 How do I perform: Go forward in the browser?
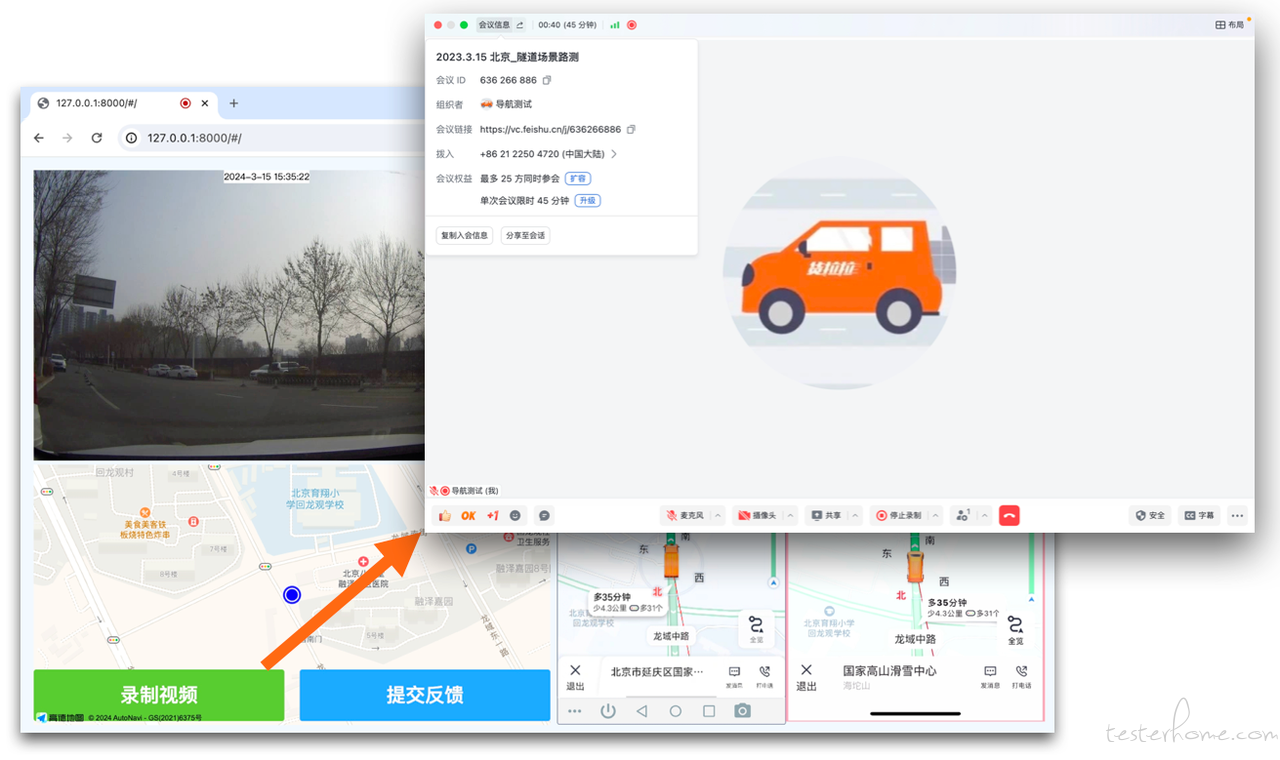tap(68, 138)
